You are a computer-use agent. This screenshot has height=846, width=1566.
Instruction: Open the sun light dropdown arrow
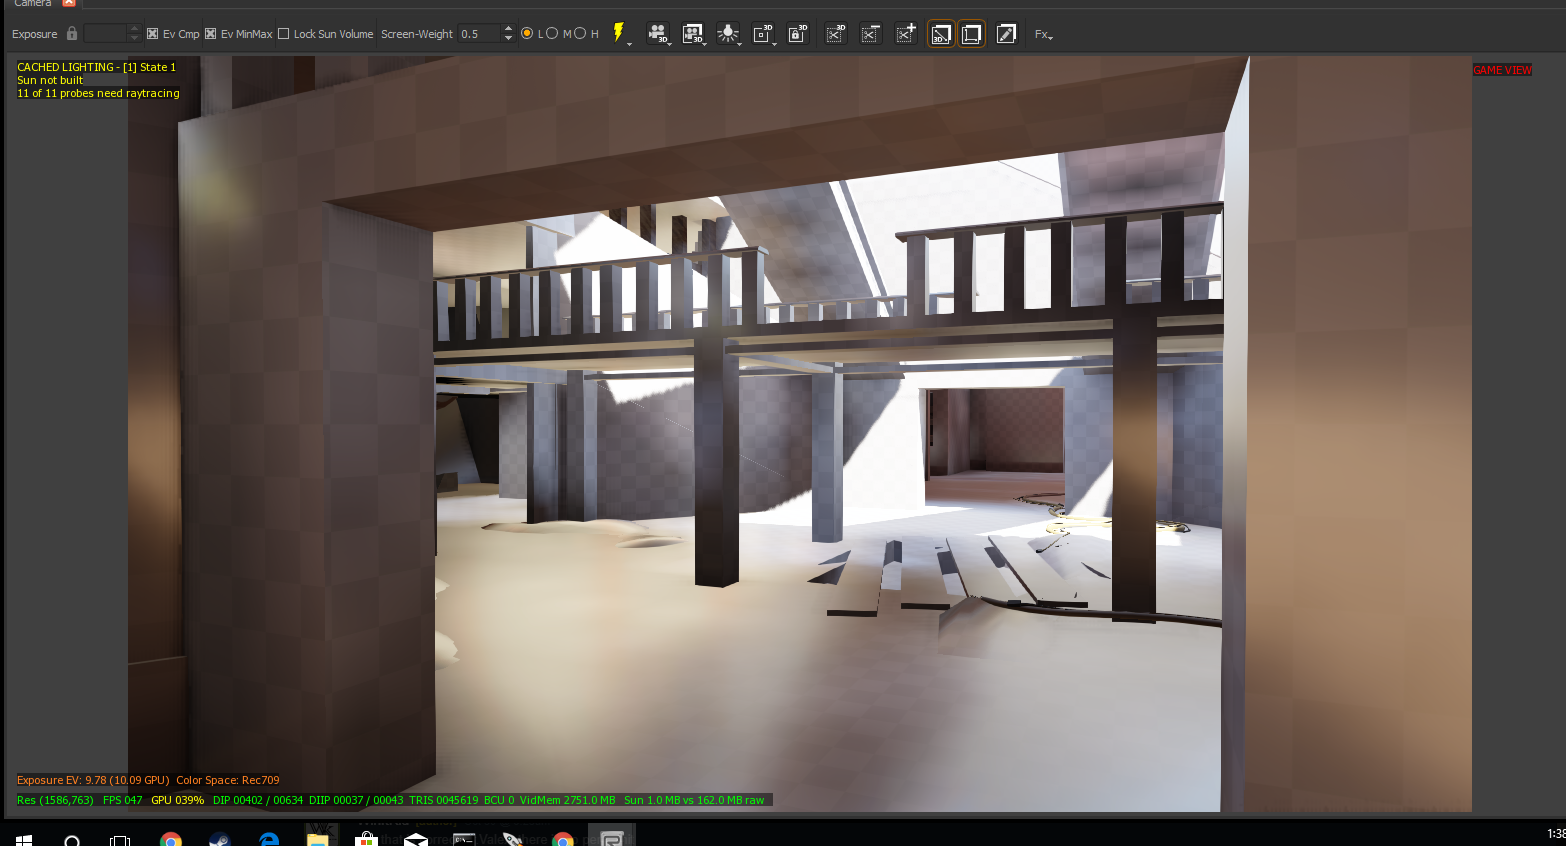pos(739,44)
